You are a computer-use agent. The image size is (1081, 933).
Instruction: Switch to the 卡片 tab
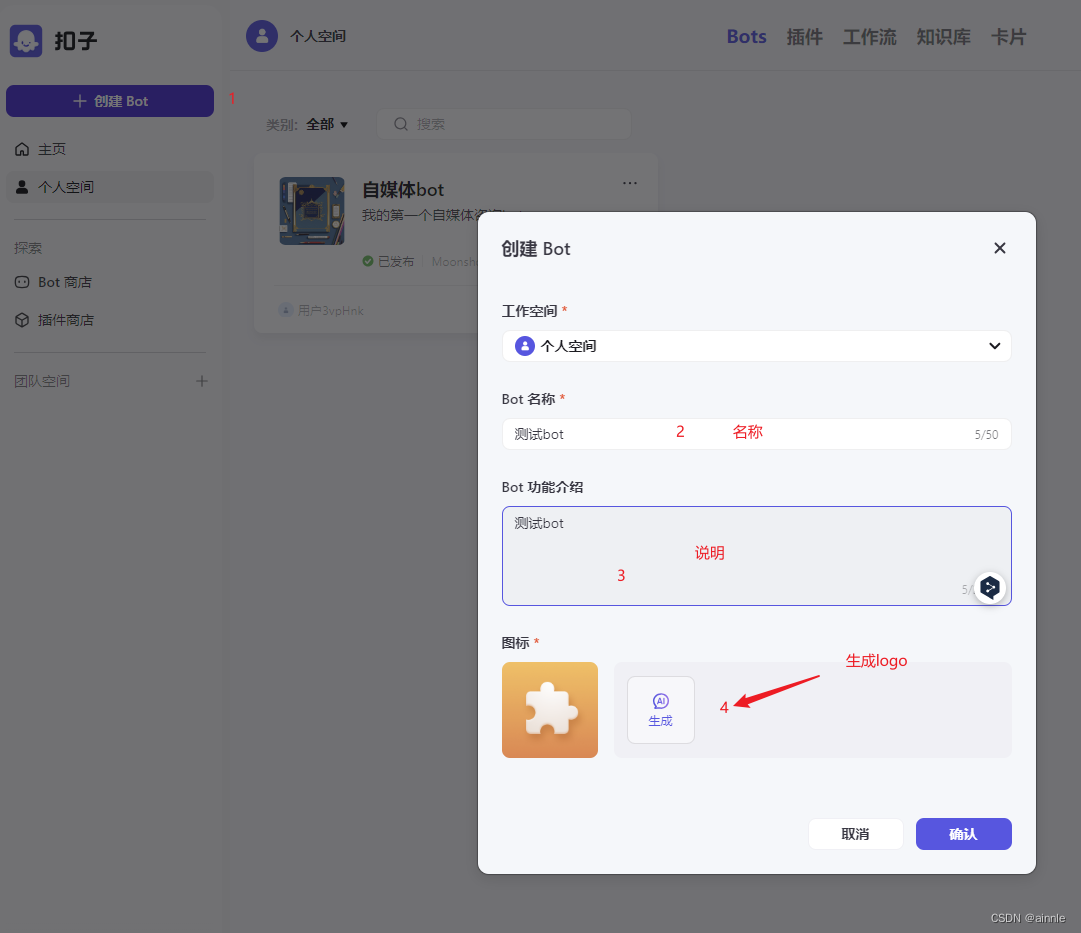tap(1009, 37)
